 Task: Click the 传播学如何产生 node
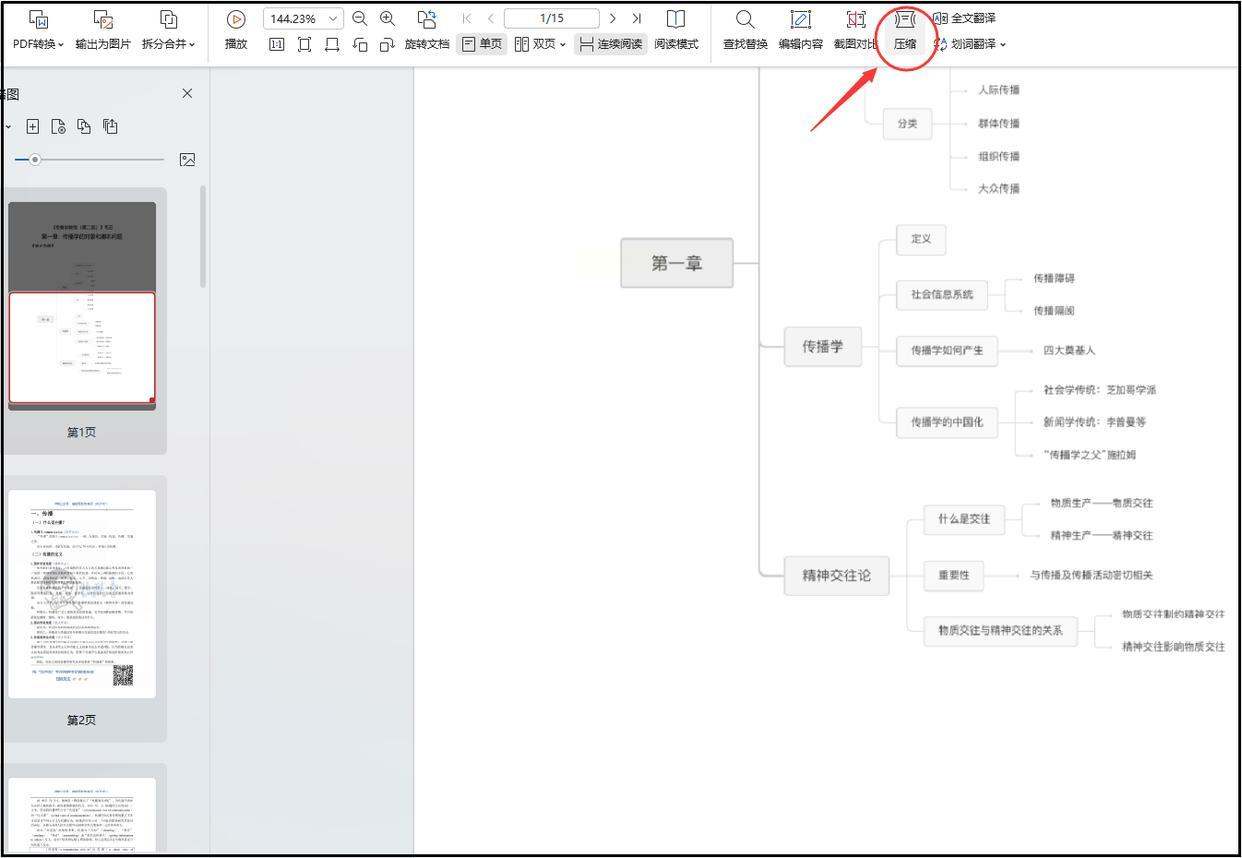coord(947,350)
